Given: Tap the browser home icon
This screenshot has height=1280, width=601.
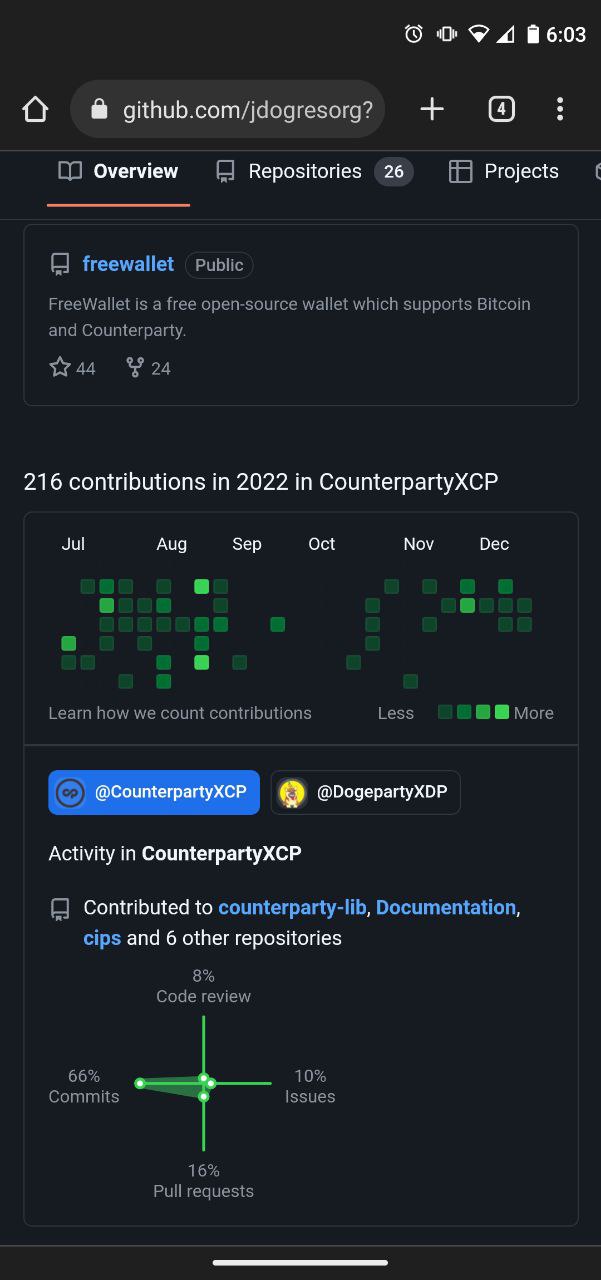Looking at the screenshot, I should pyautogui.click(x=35, y=109).
